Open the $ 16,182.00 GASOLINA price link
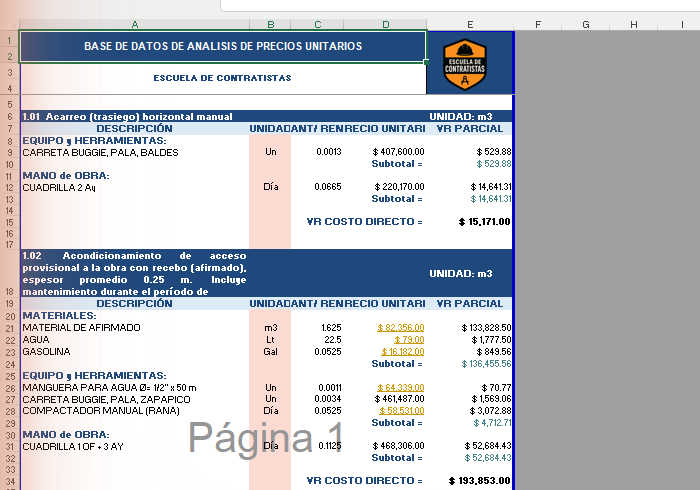The image size is (700, 490). pyautogui.click(x=402, y=352)
